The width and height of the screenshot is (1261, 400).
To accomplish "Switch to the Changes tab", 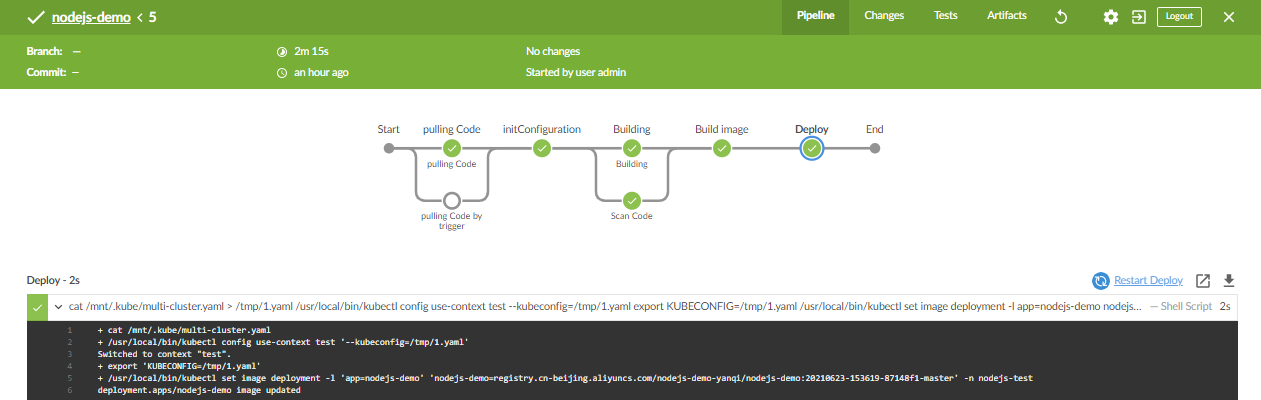I will [884, 16].
